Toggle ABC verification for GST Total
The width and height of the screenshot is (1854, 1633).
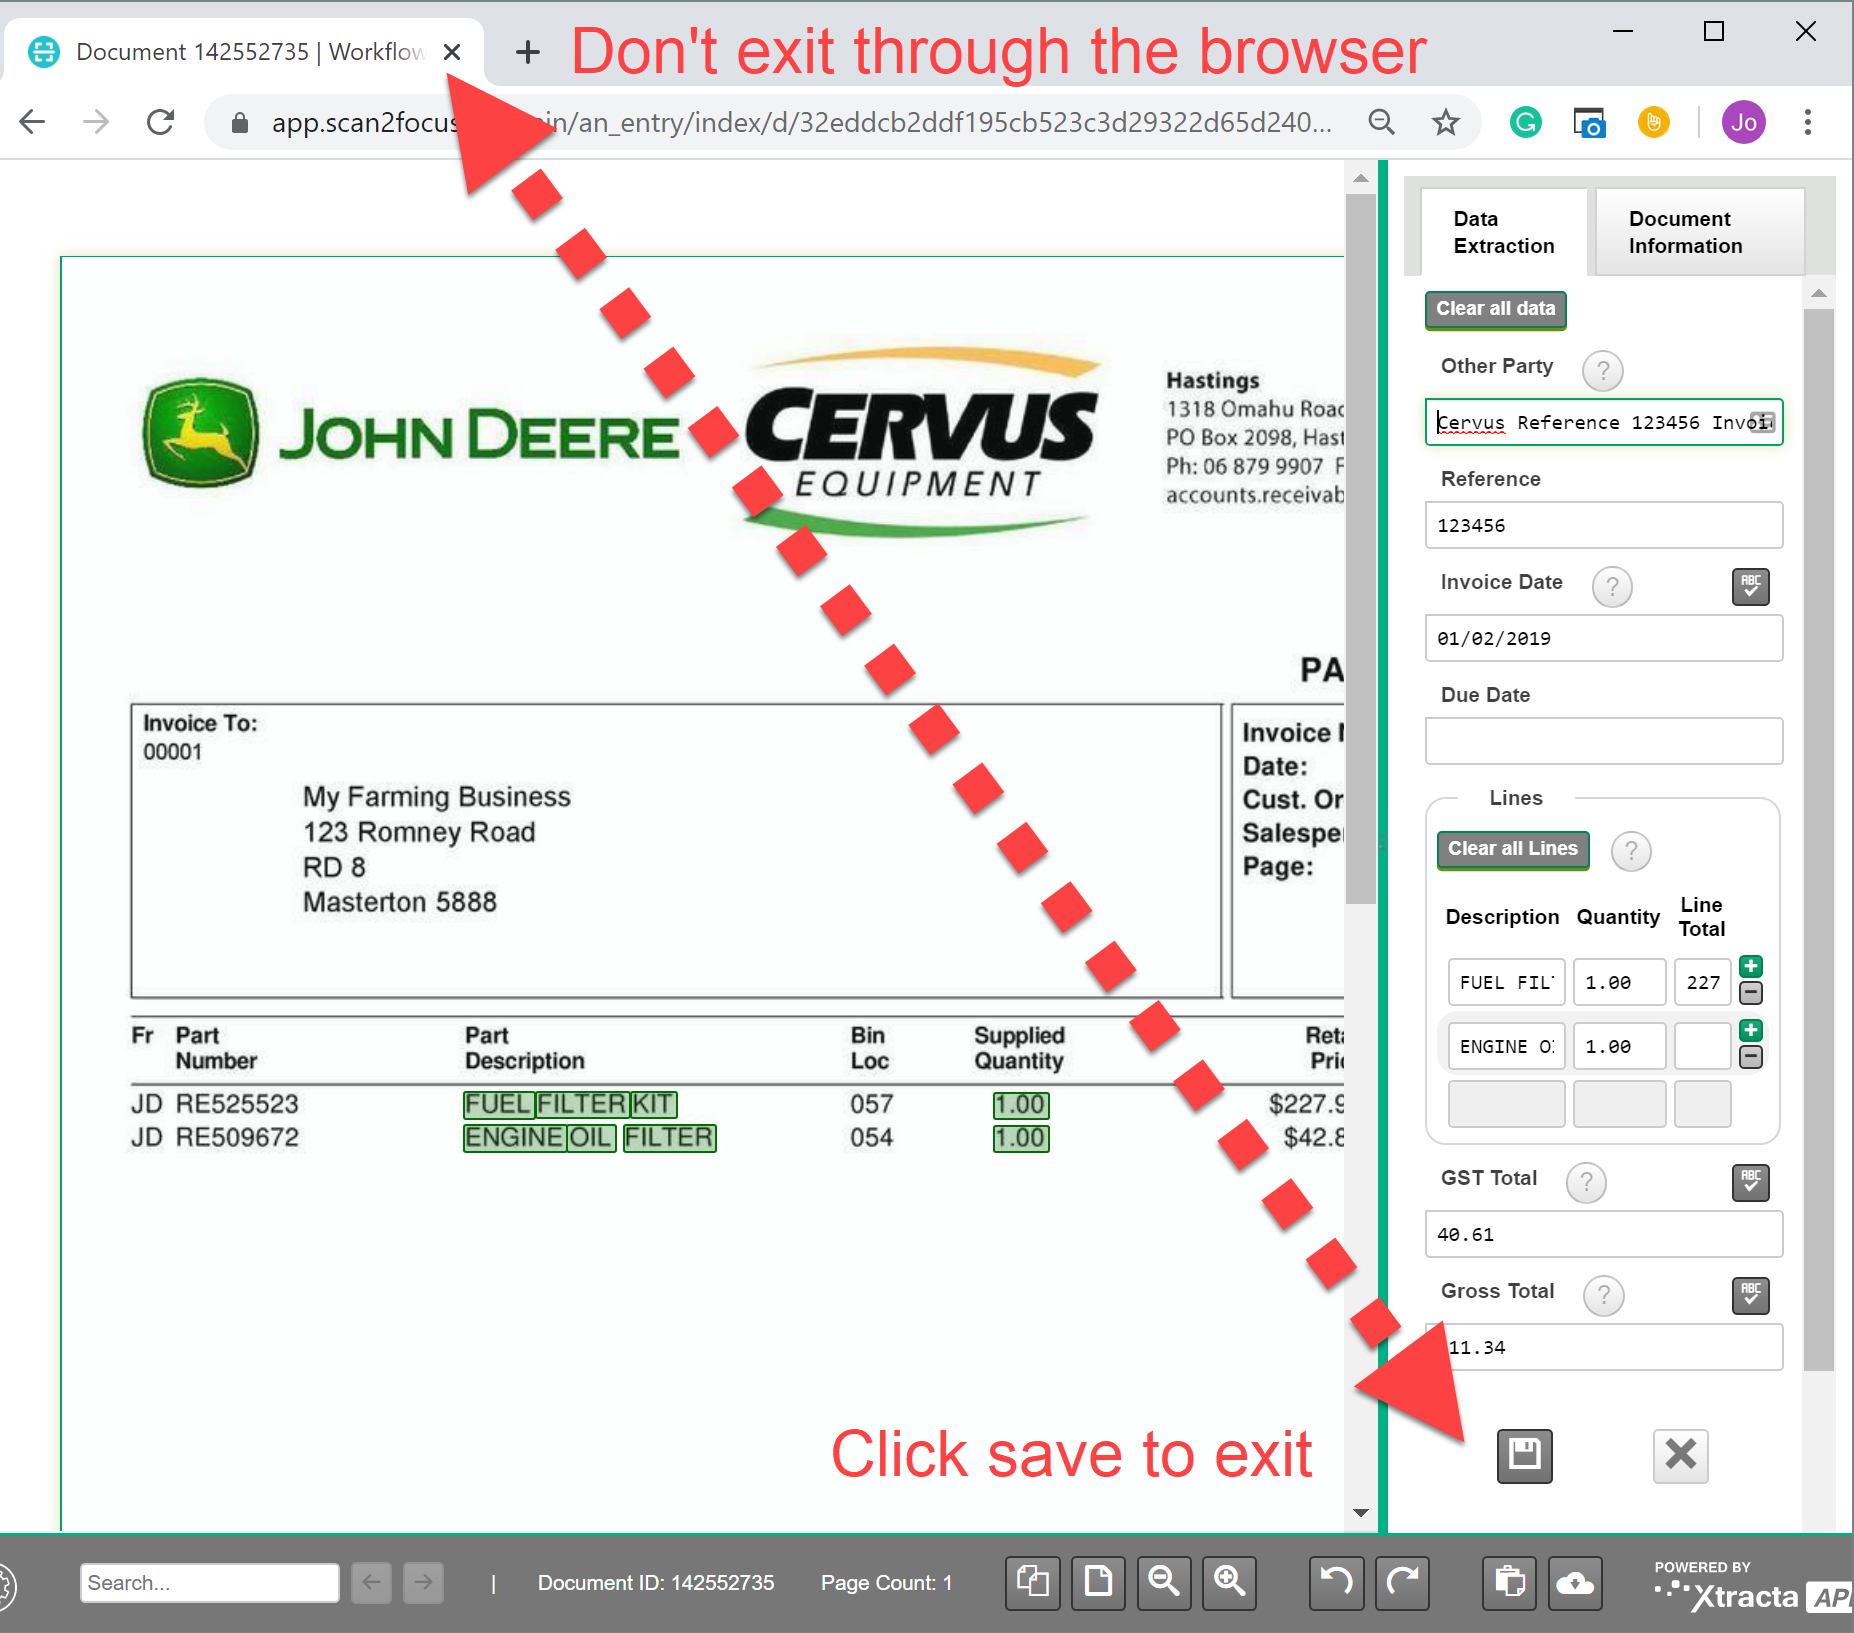click(x=1750, y=1183)
